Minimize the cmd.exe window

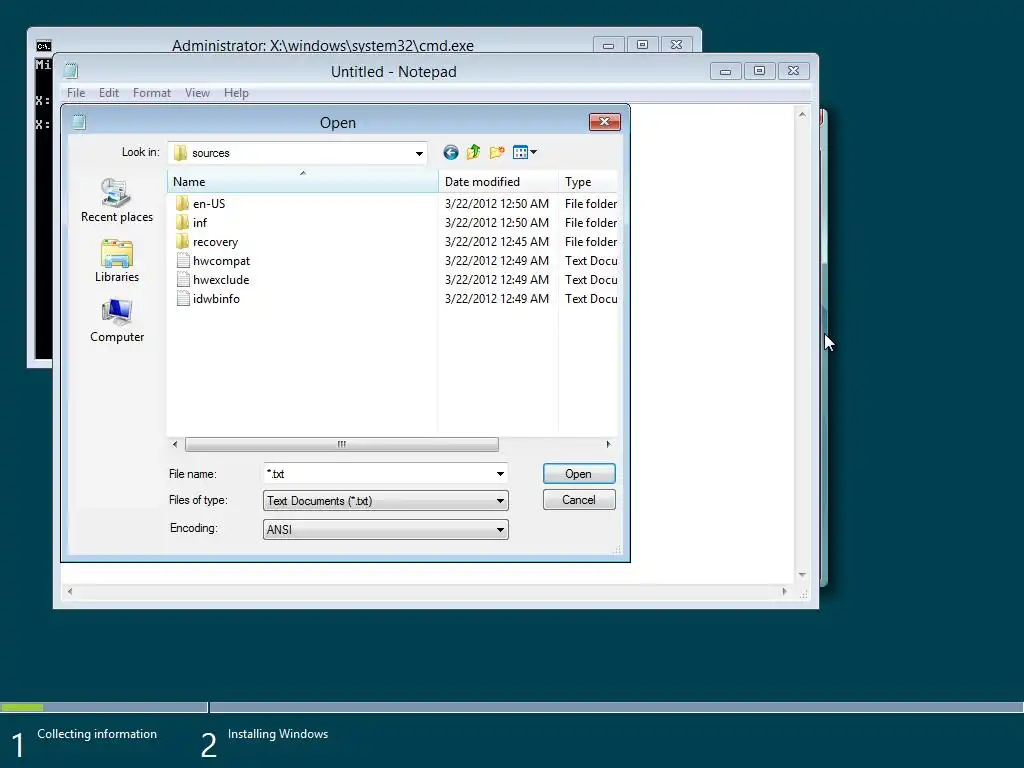tap(609, 45)
